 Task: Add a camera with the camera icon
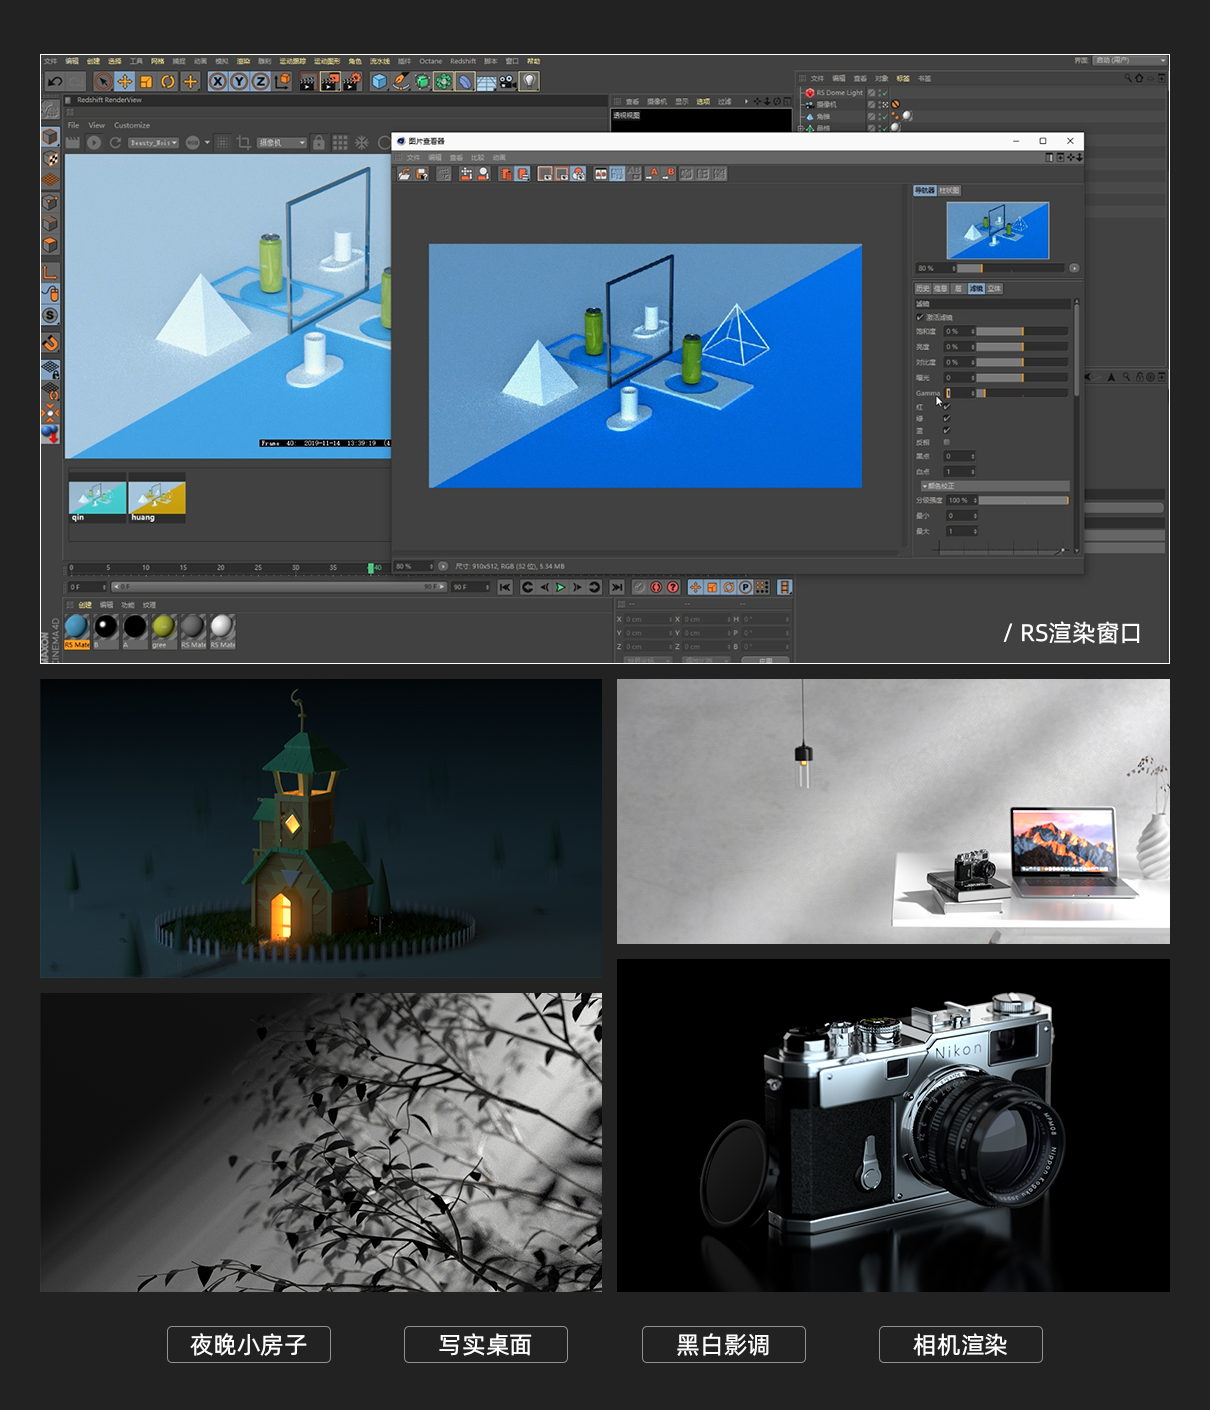[508, 82]
